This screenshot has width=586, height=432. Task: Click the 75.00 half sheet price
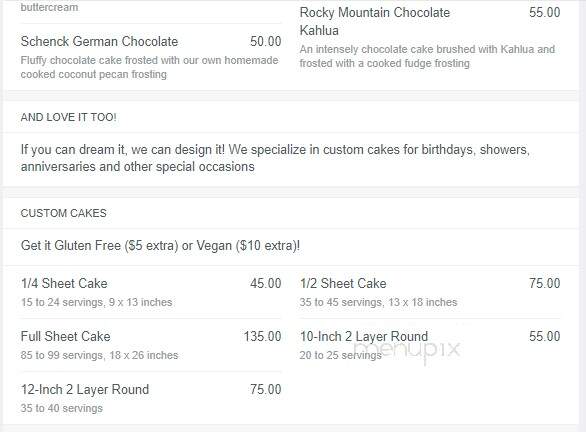pyautogui.click(x=545, y=283)
